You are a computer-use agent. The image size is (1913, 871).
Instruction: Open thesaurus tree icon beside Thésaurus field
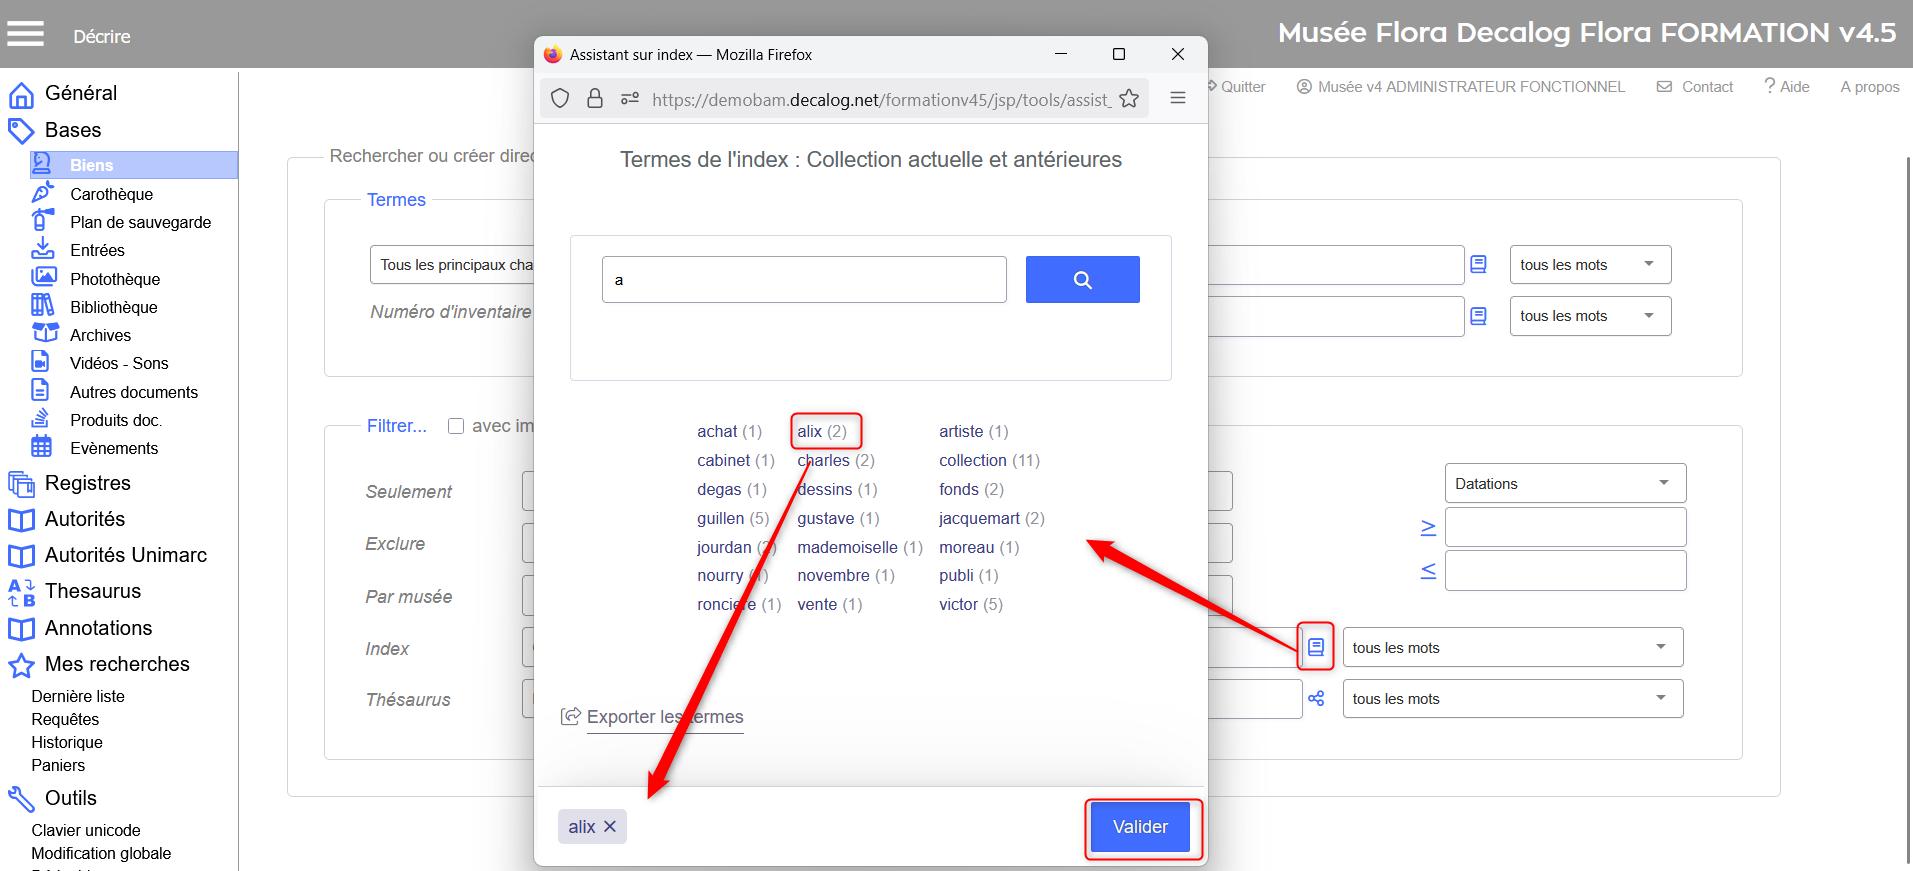[1316, 699]
